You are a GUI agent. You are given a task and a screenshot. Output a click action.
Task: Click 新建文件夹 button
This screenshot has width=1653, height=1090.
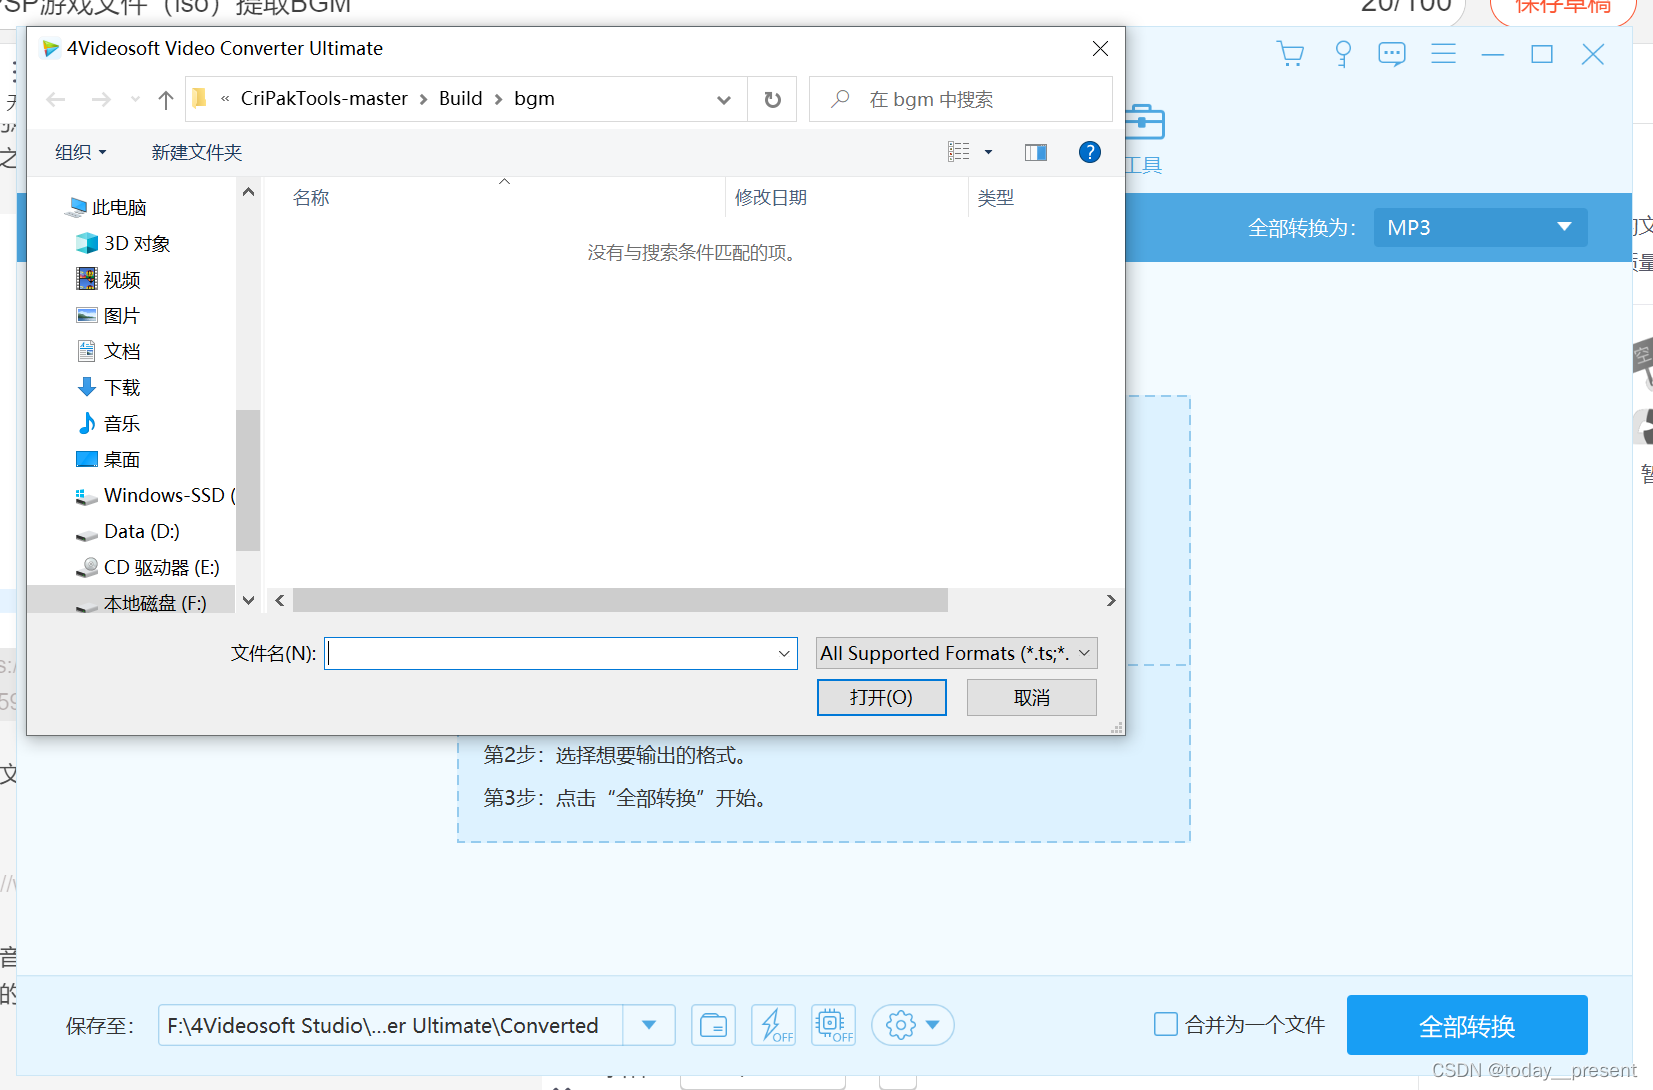197,152
